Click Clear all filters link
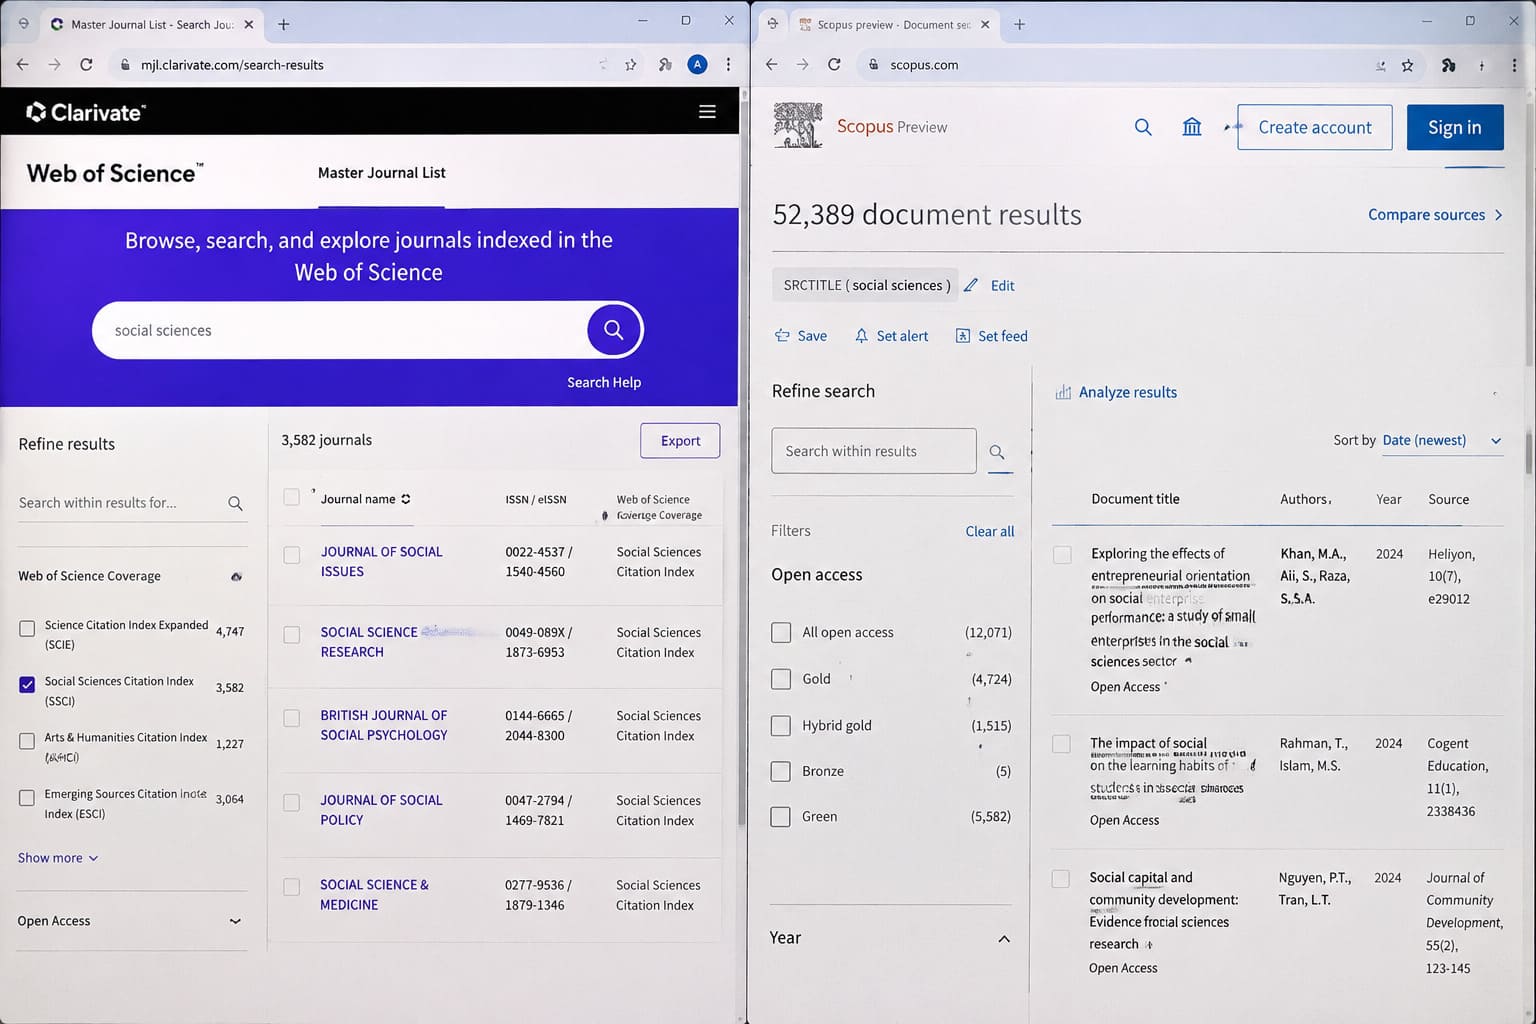This screenshot has width=1536, height=1024. [990, 531]
